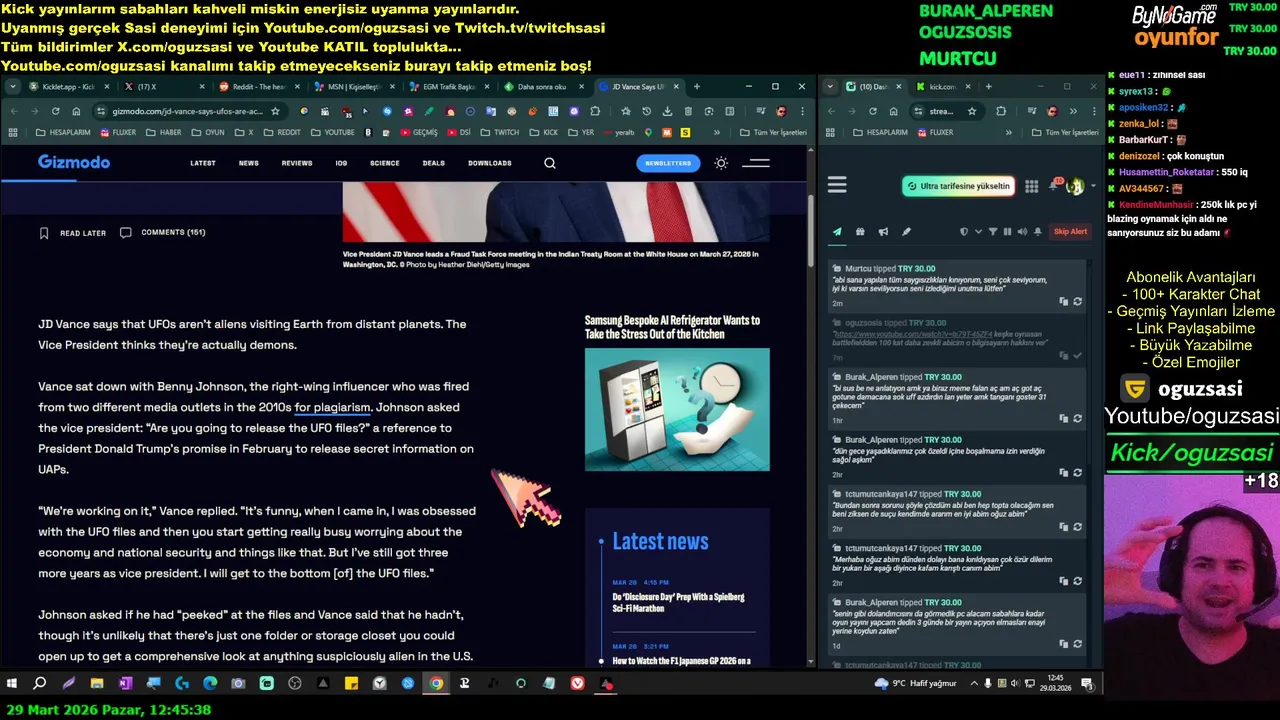This screenshot has height=720, width=1280.
Task: Toggle alert bell icon beside Skip Alert
Action: click(x=1038, y=232)
